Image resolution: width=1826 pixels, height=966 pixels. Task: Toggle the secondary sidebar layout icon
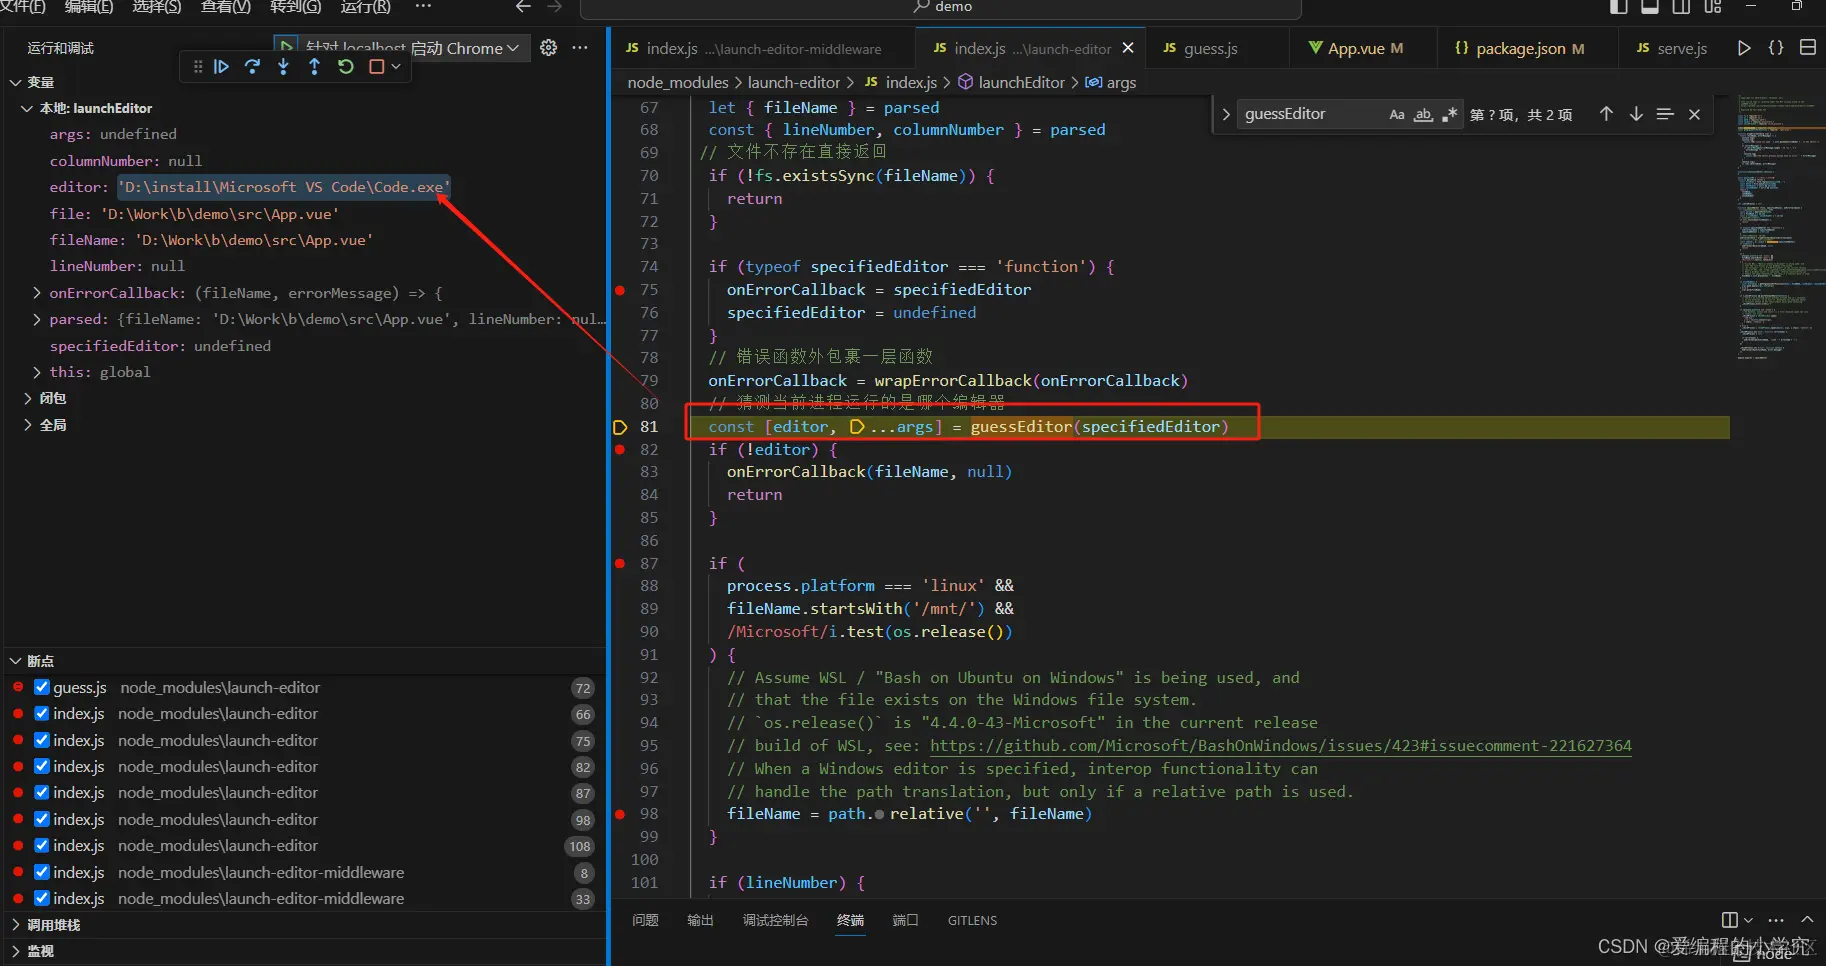coord(1681,7)
